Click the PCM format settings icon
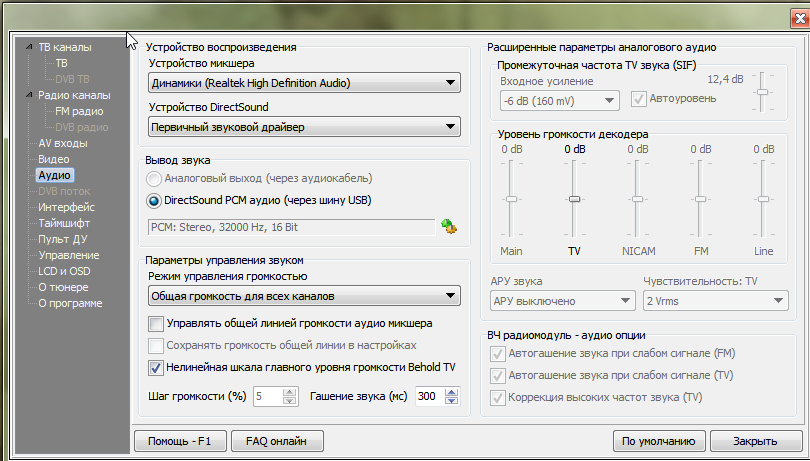This screenshot has height=461, width=810. pyautogui.click(x=449, y=227)
